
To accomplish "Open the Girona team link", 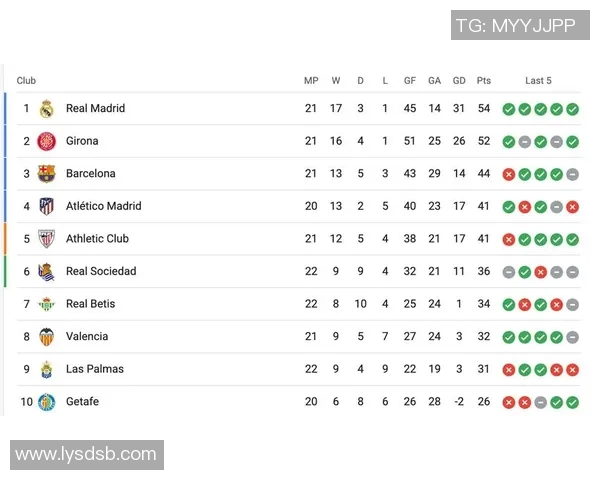I will coord(82,141).
